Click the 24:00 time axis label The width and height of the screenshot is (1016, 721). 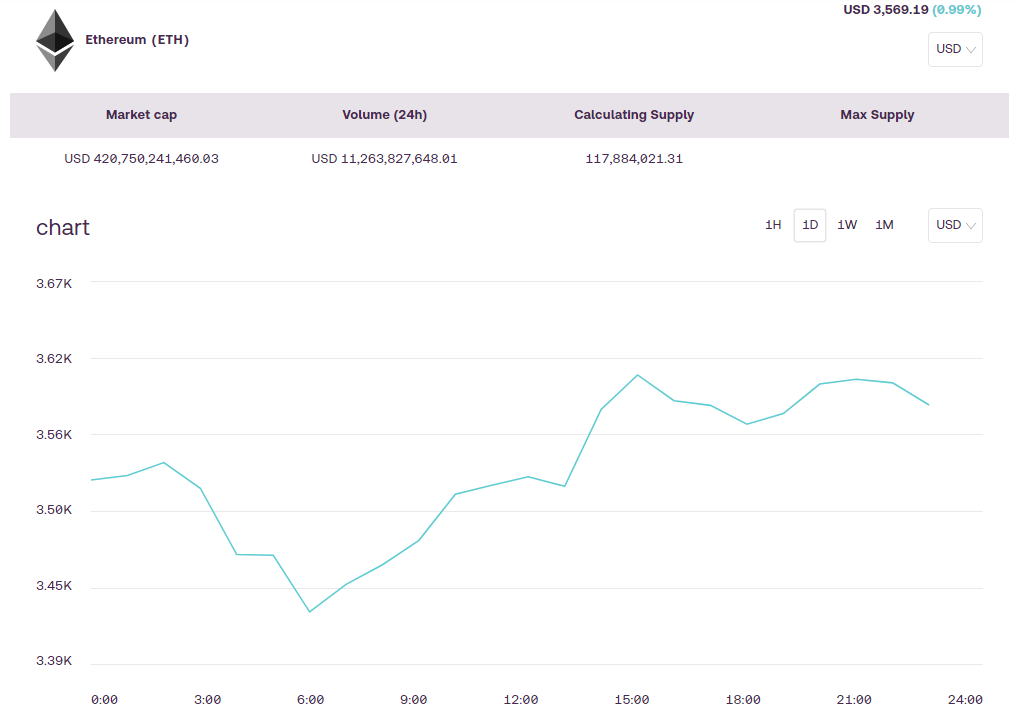pyautogui.click(x=965, y=700)
